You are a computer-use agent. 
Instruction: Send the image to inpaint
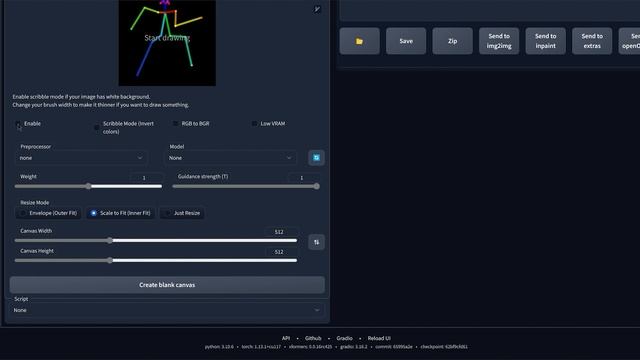pos(545,41)
